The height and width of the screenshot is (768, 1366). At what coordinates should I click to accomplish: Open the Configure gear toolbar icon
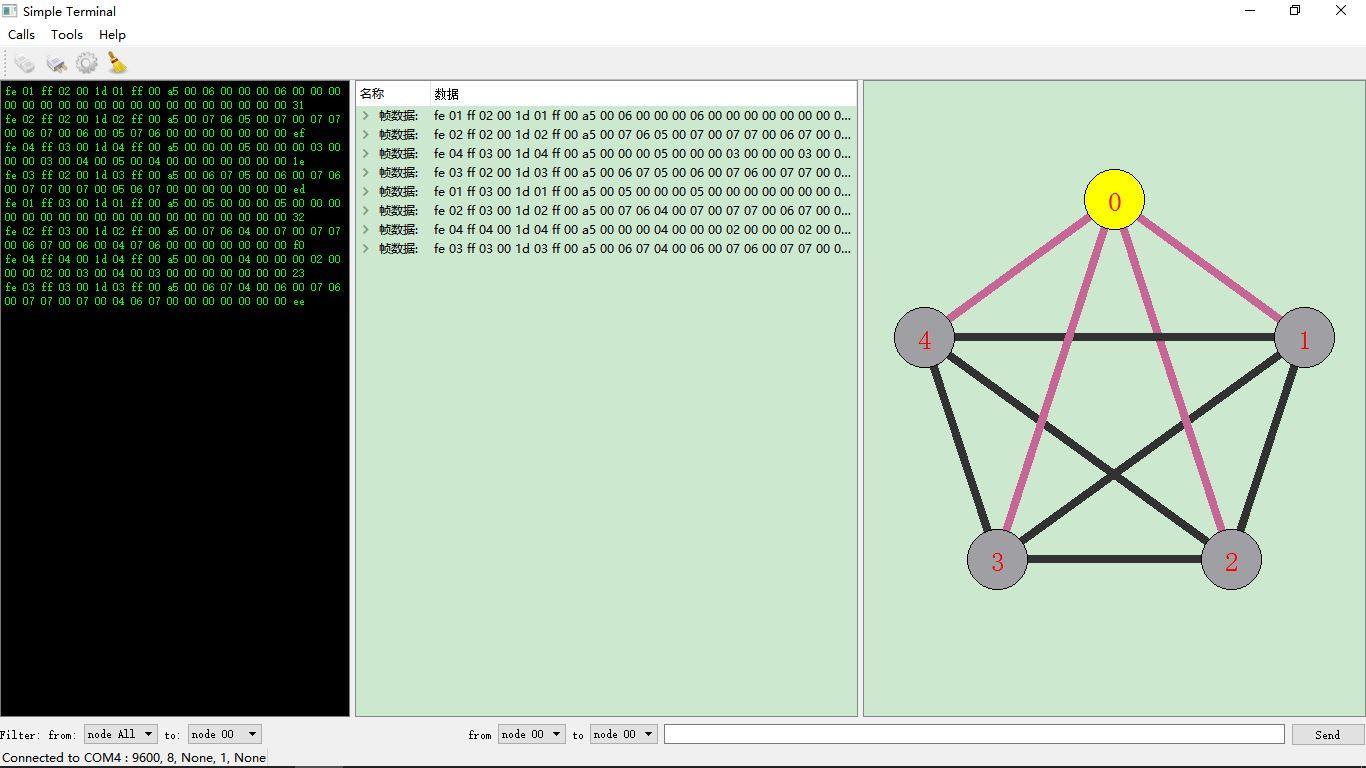87,63
